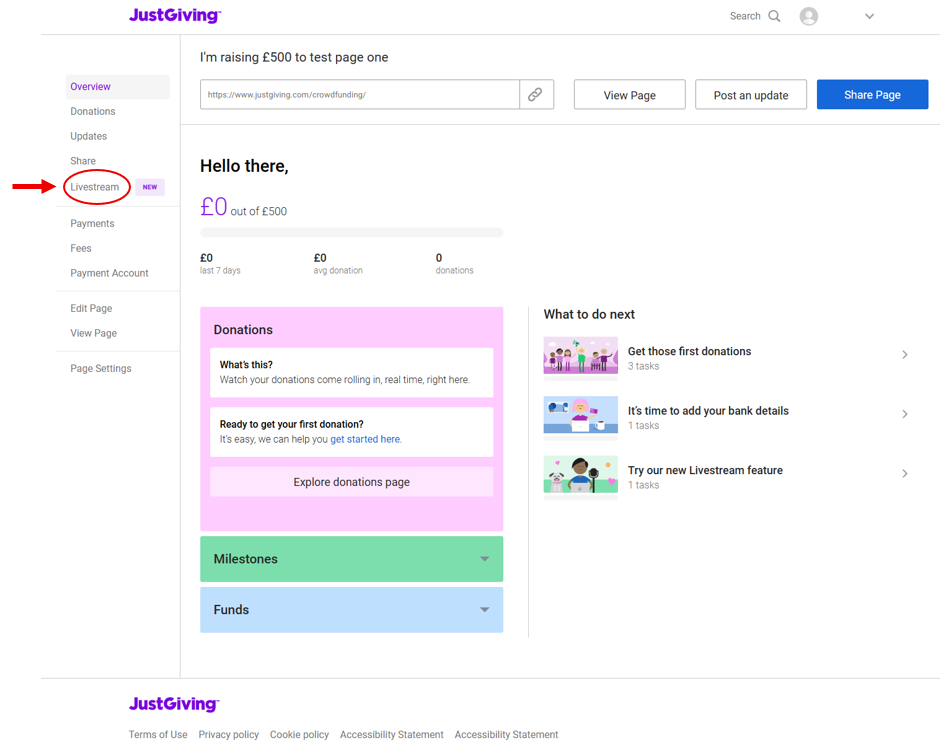Click the JustGiving logo in header
940x753 pixels.
pos(175,16)
